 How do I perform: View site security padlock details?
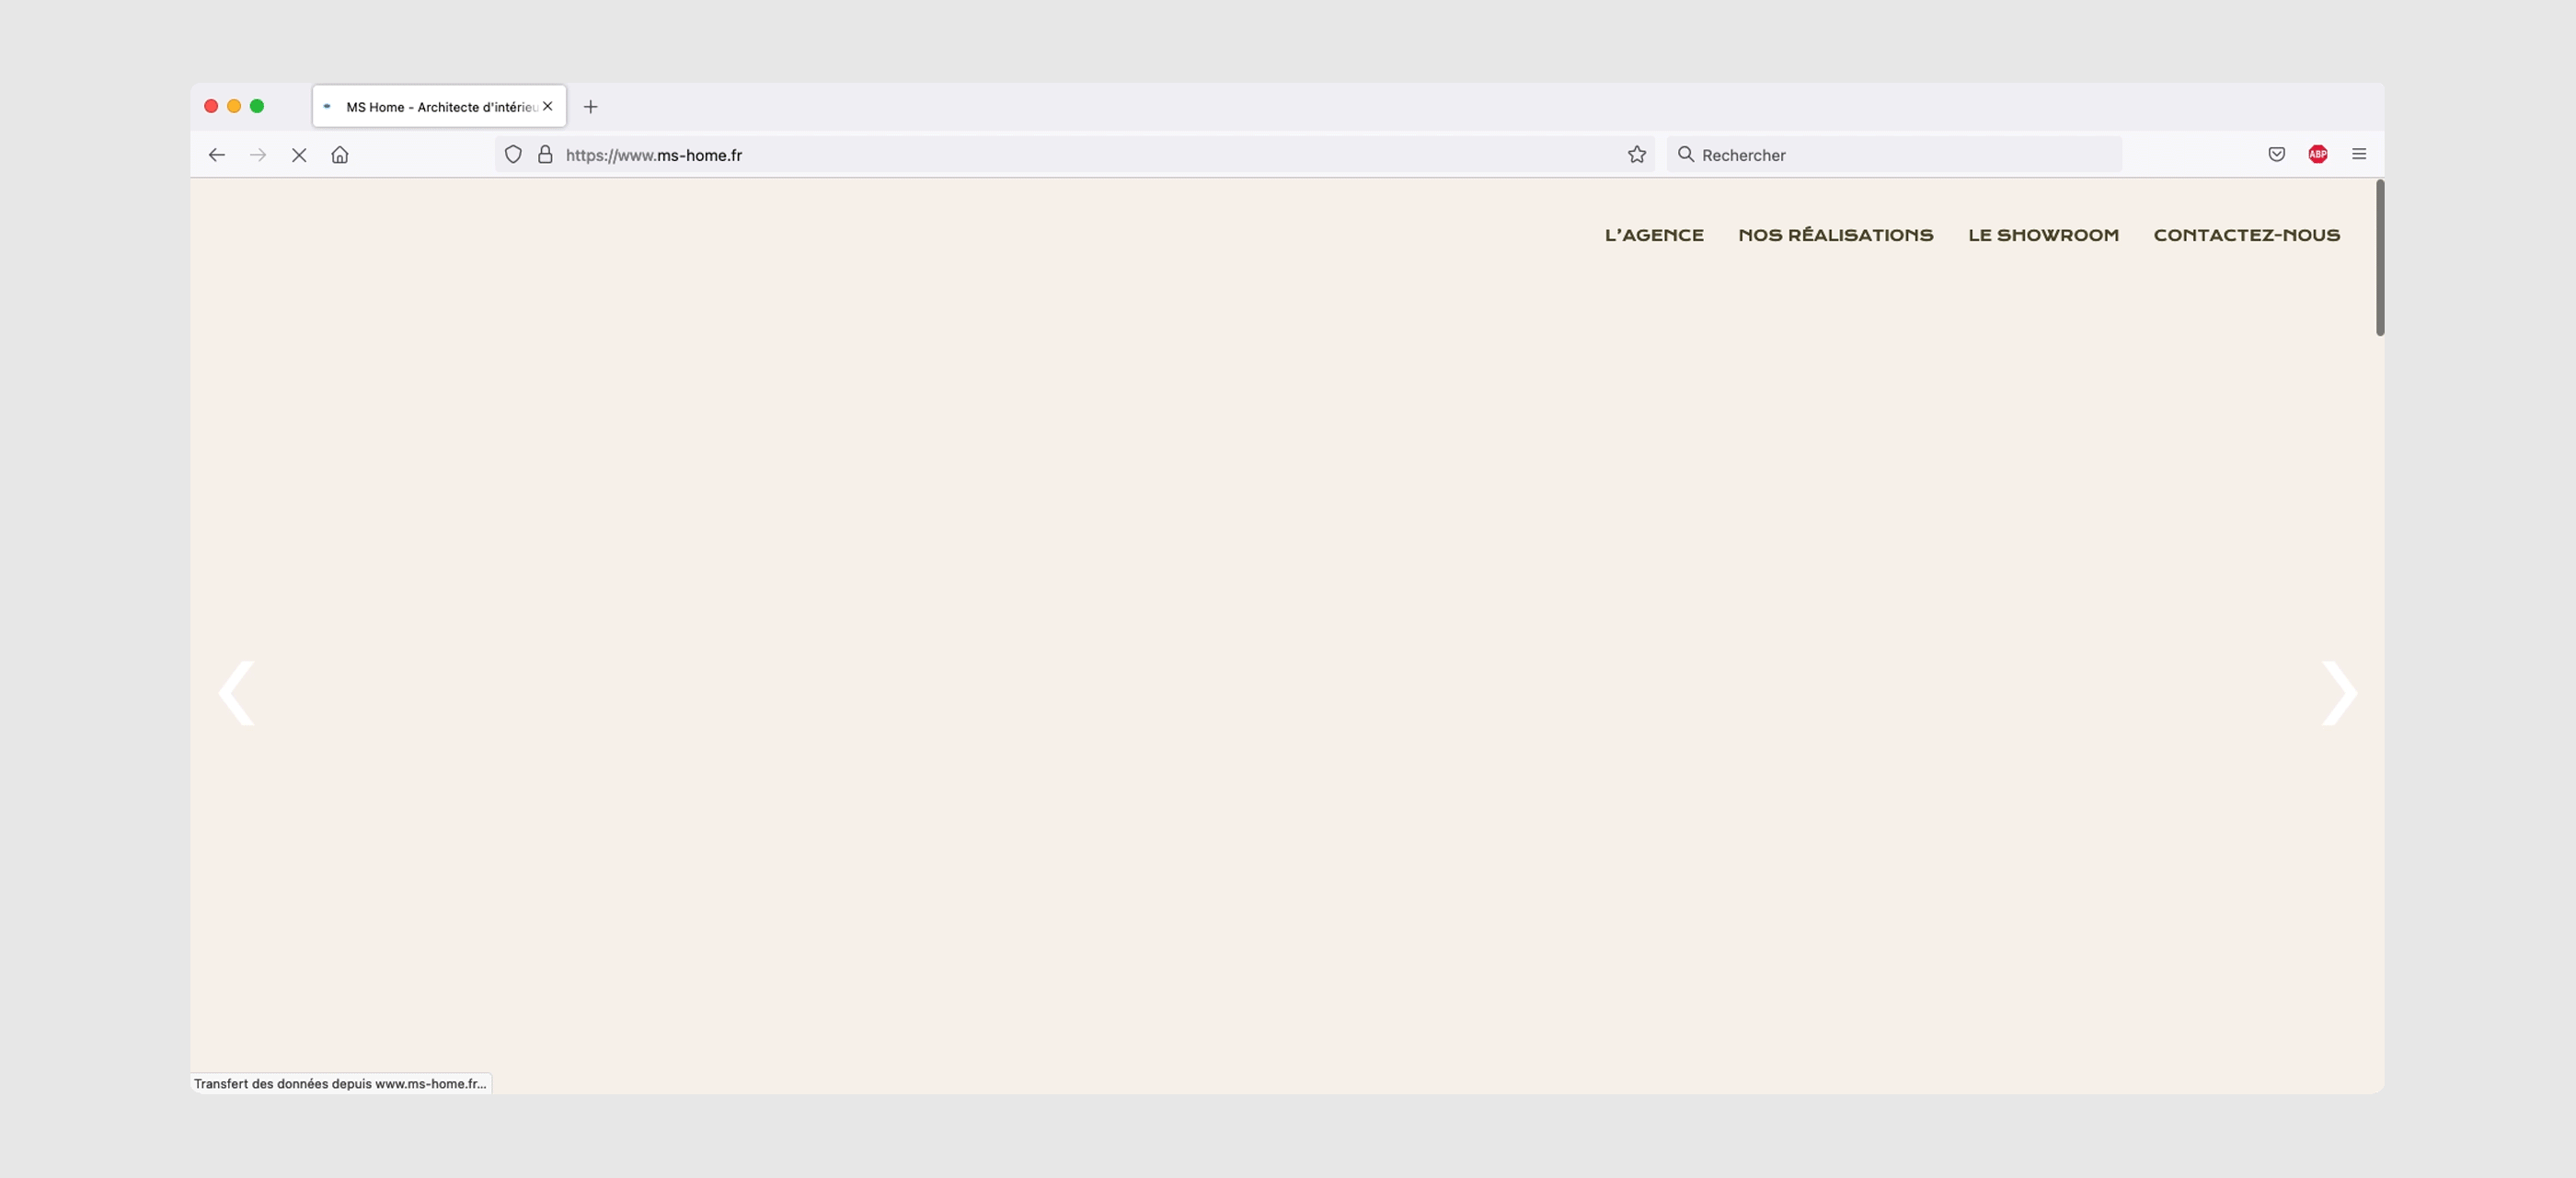click(545, 154)
